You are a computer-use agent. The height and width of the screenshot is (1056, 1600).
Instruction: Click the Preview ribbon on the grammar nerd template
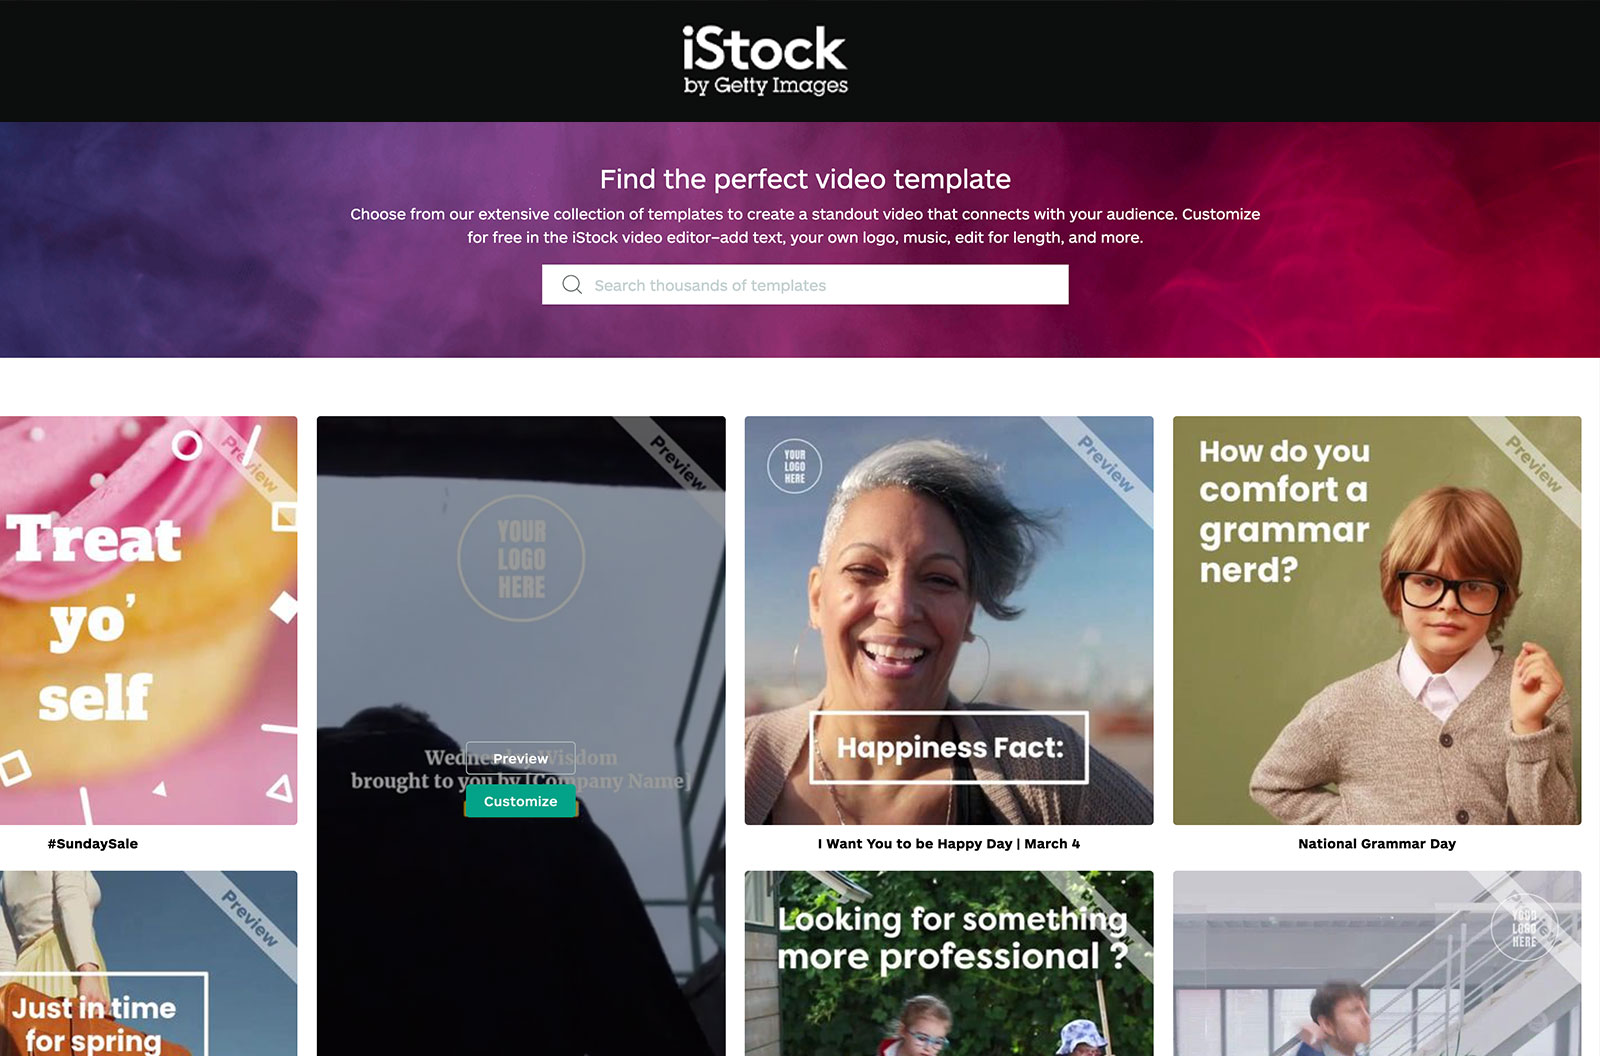pos(1534,463)
